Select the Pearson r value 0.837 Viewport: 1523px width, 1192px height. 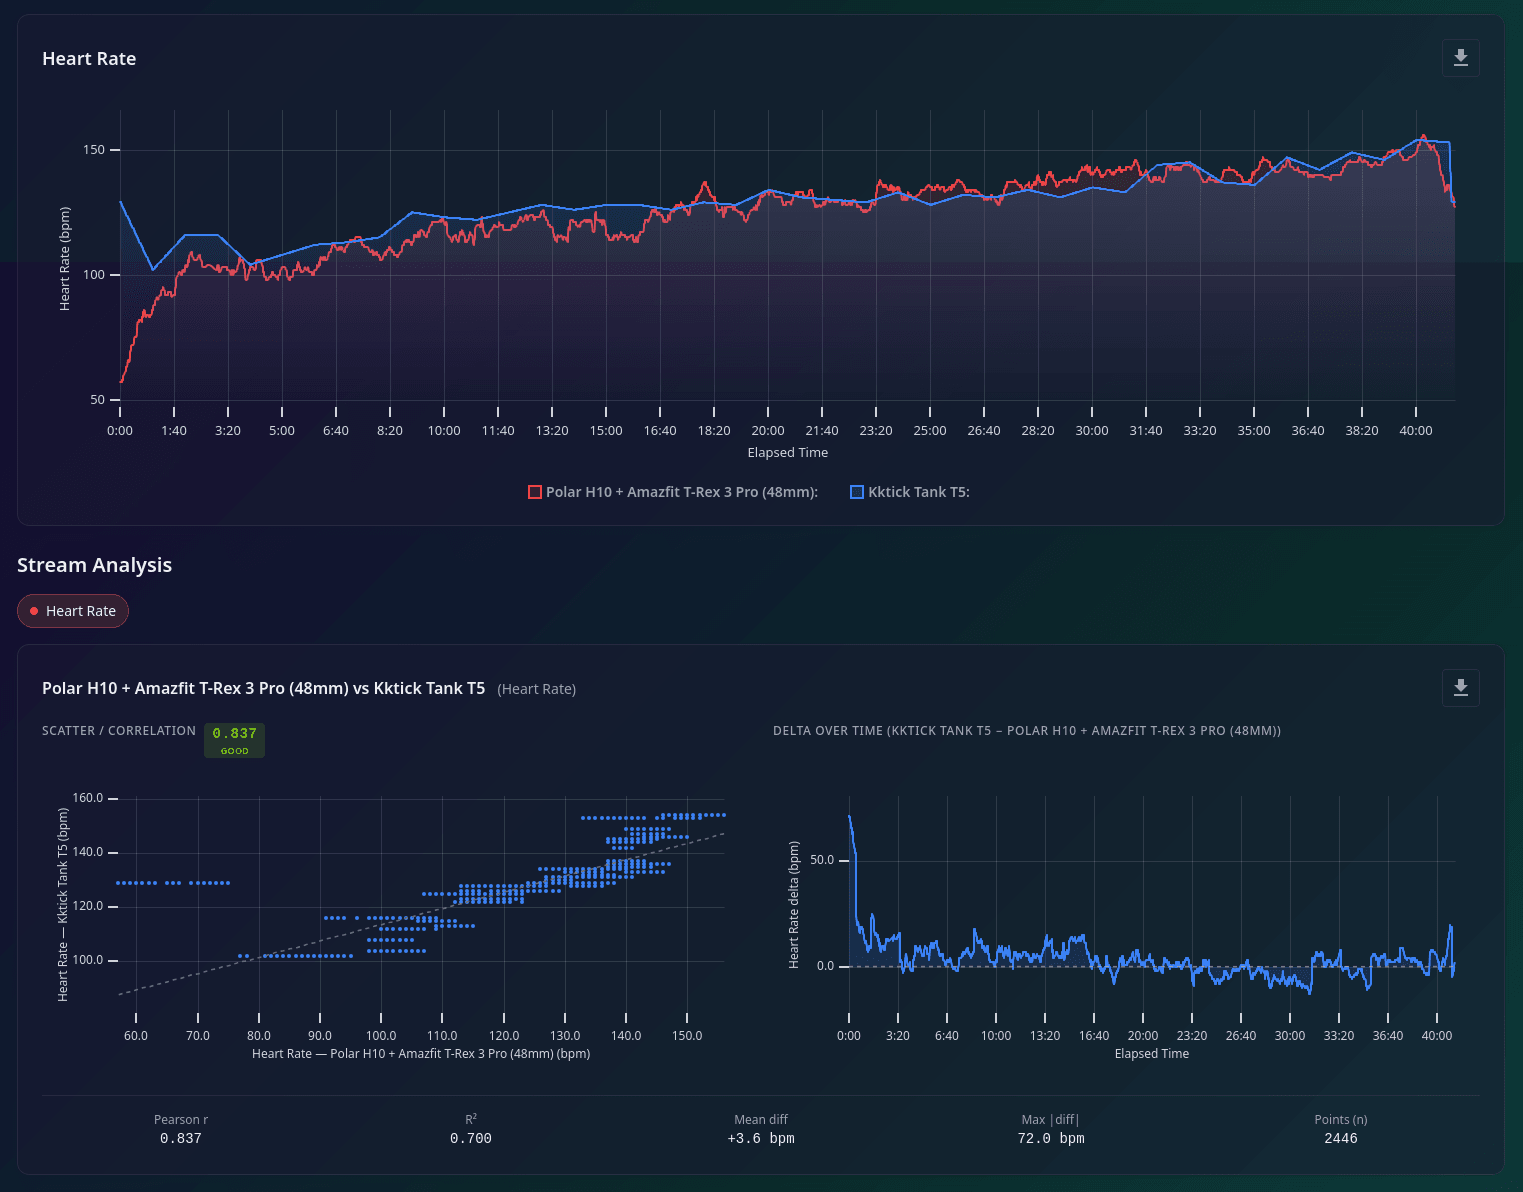pos(181,1138)
